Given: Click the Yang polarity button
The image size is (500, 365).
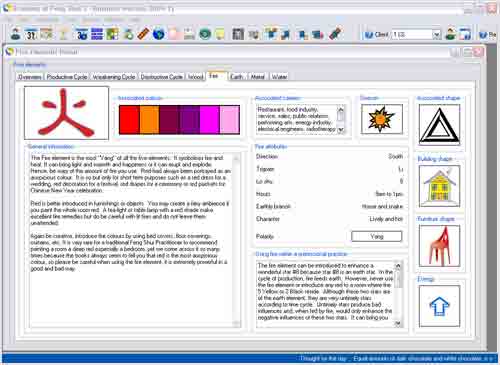Looking at the screenshot, I should [377, 236].
